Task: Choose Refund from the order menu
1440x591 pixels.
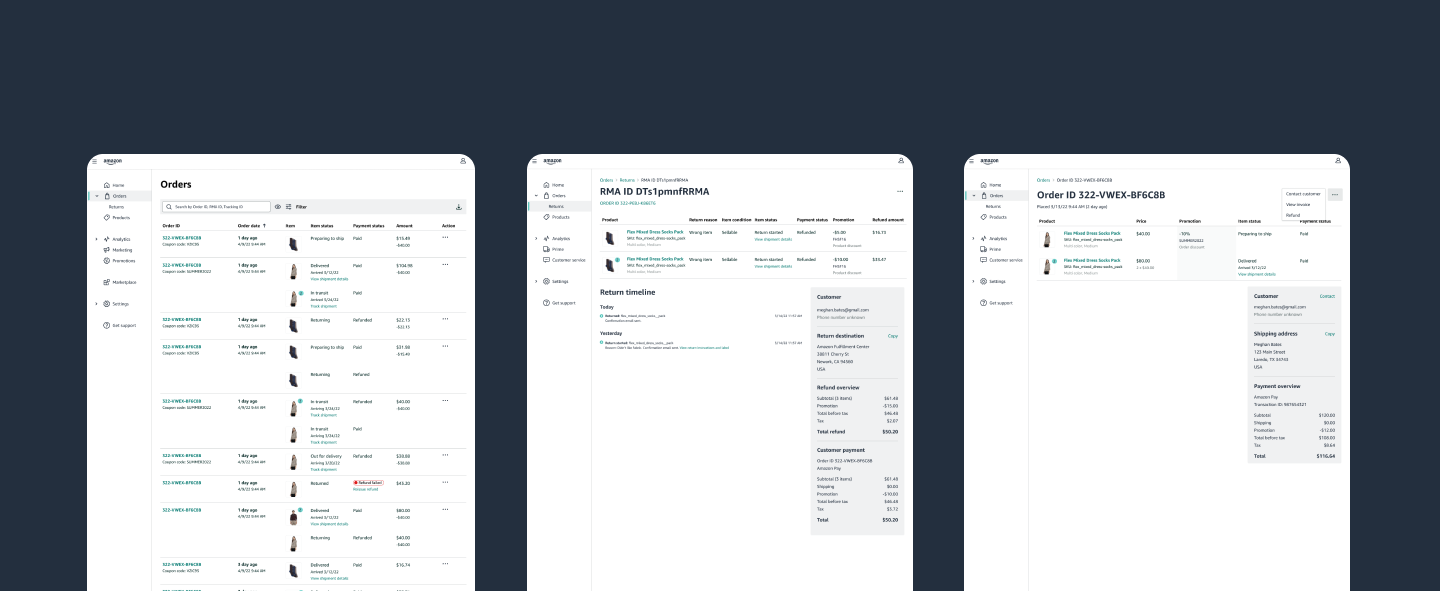Action: tap(1293, 215)
